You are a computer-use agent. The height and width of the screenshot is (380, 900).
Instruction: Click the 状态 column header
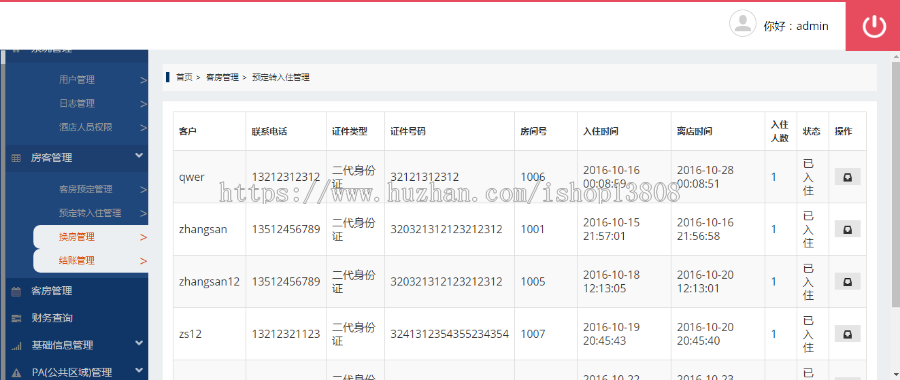pyautogui.click(x=812, y=131)
